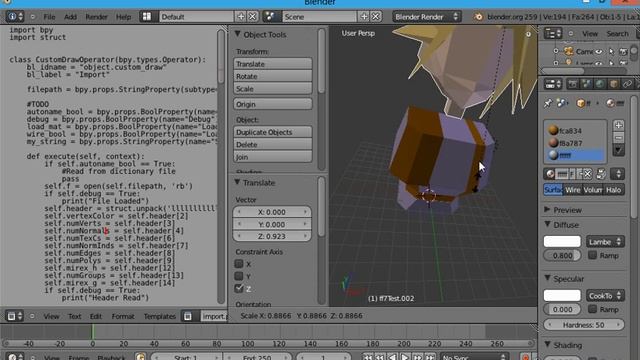
Task: Switch to the Scene properties icon
Action: tap(586, 84)
